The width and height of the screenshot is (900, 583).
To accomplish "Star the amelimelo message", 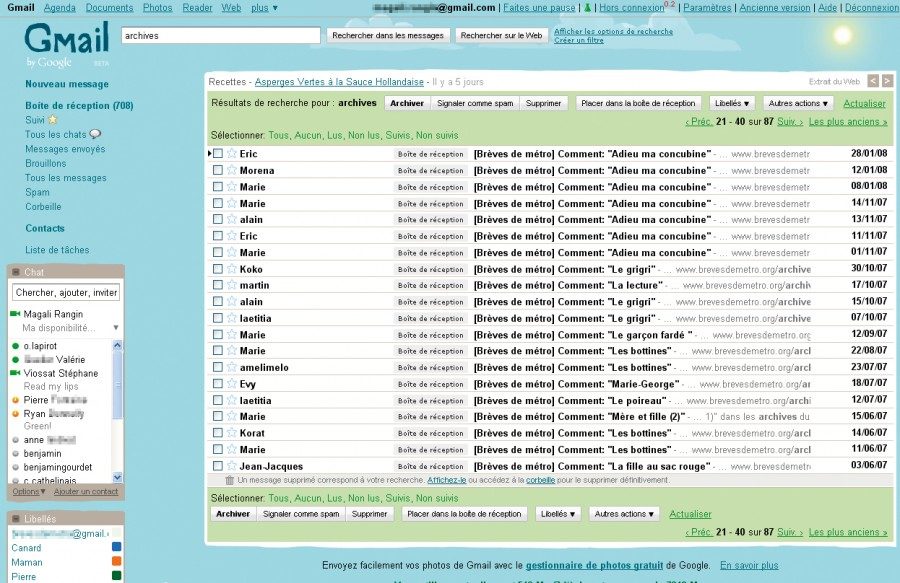I will [232, 367].
